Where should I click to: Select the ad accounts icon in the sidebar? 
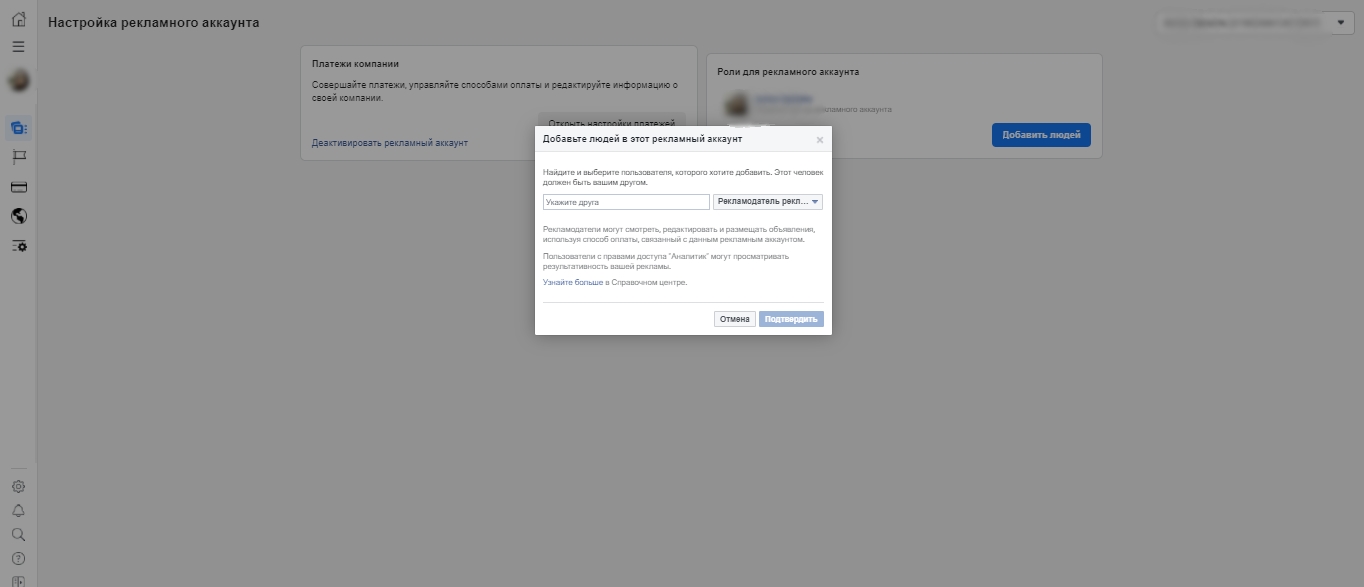pos(18,128)
